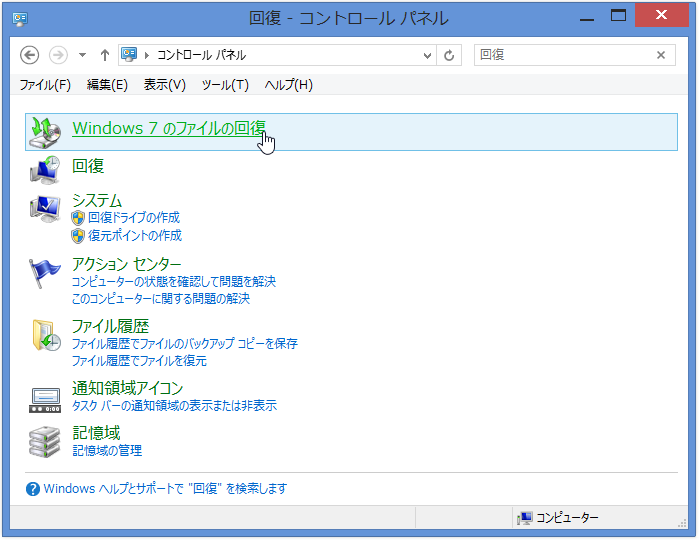Click the Action Center blue flag icon
Image resolution: width=699 pixels, height=540 pixels.
click(45, 272)
